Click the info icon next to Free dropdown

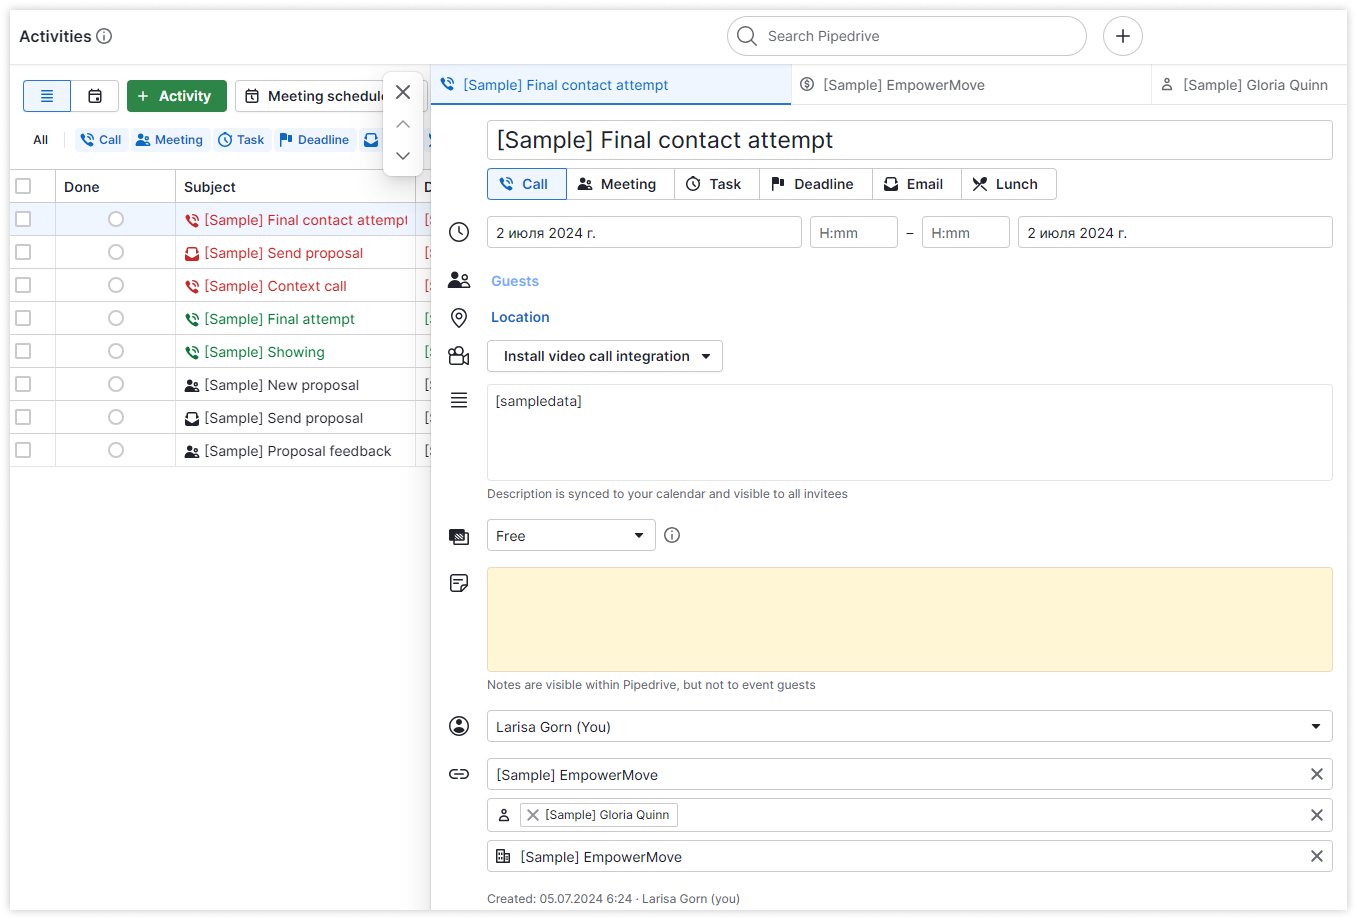tap(671, 535)
